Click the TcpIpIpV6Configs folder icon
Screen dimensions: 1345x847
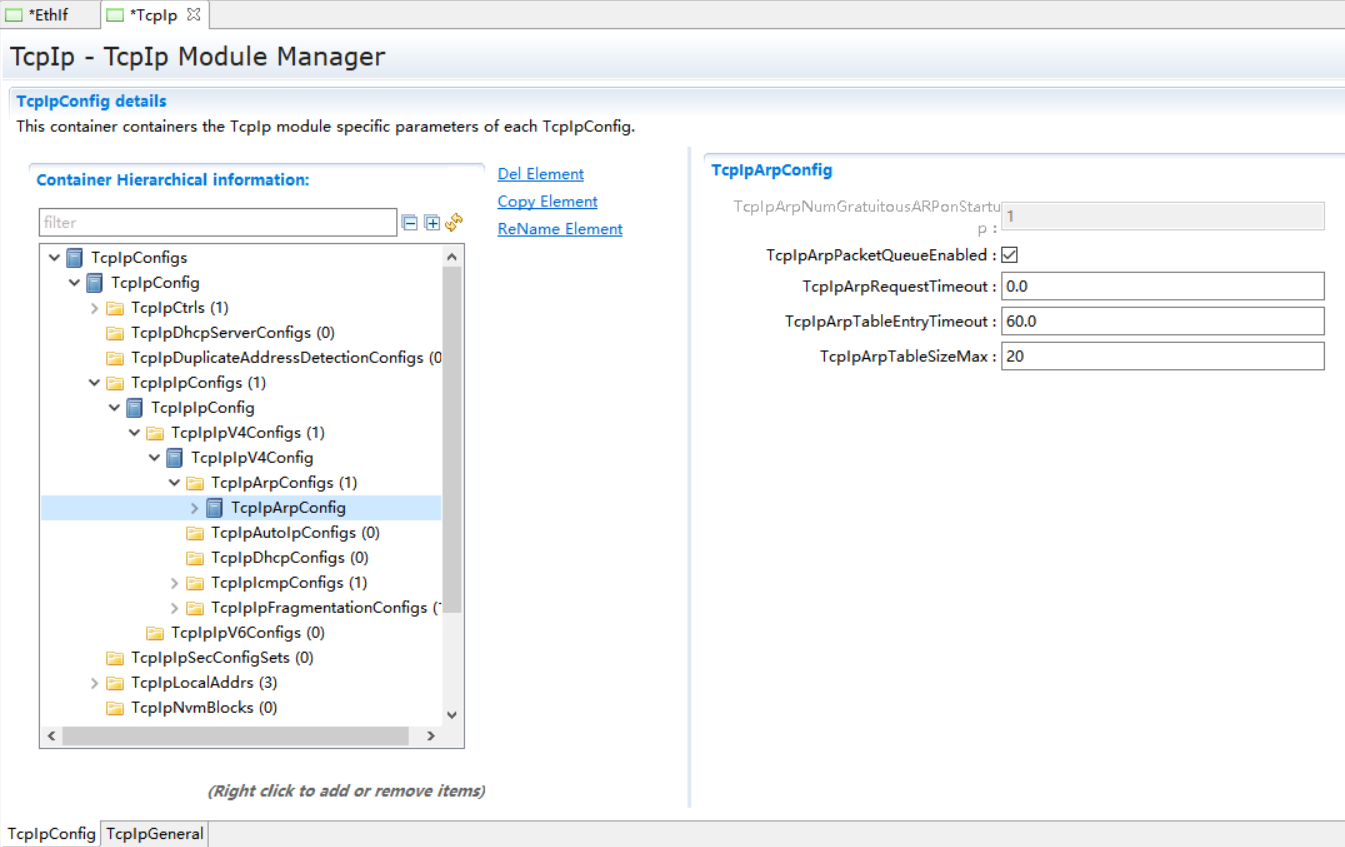[155, 633]
